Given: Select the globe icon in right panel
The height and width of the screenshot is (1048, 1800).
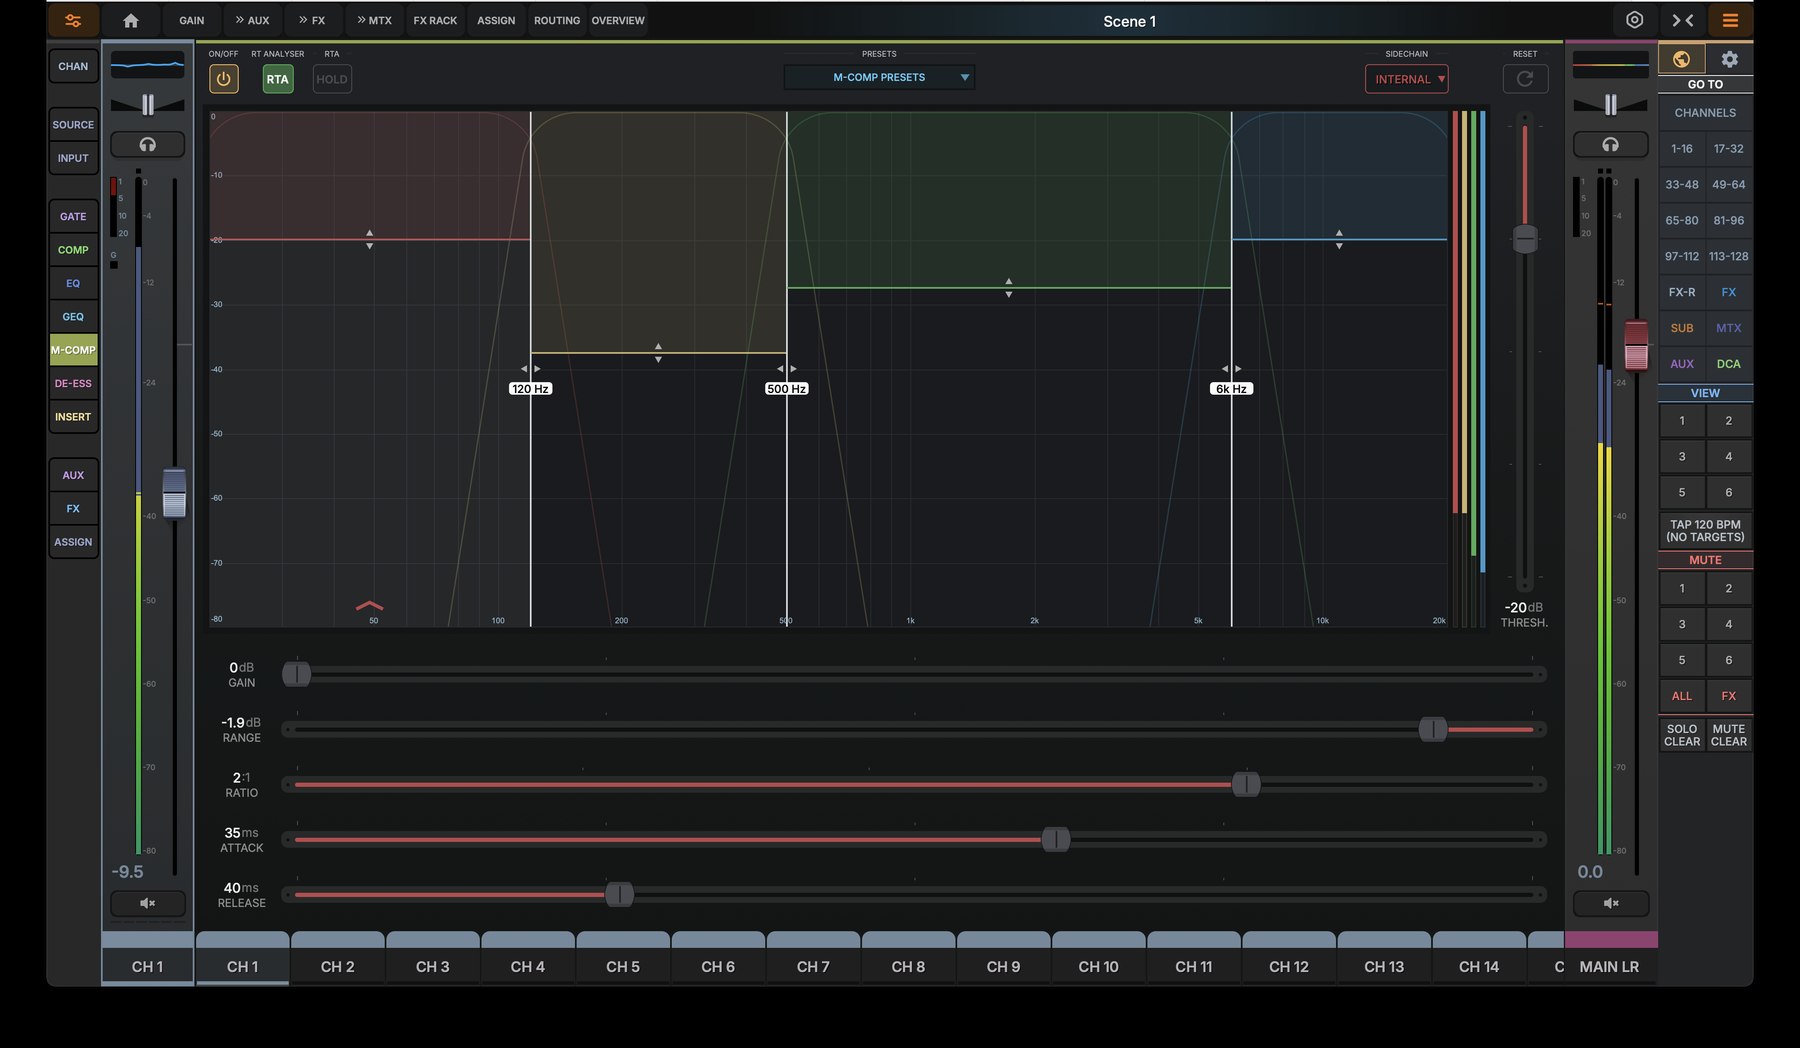Looking at the screenshot, I should point(1681,59).
